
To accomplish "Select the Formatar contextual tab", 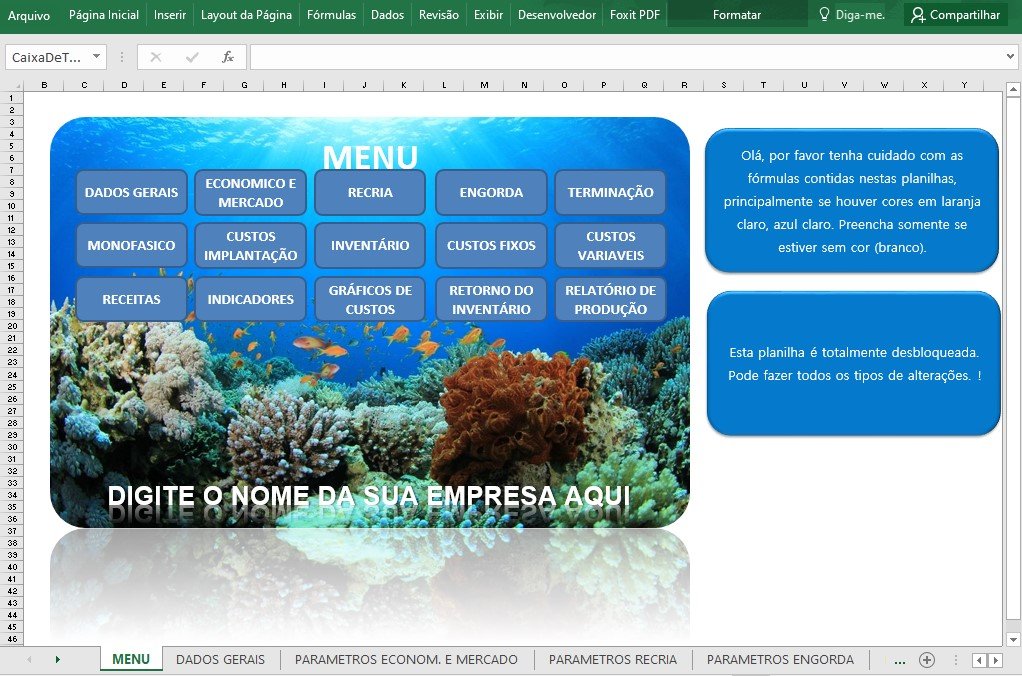I will (737, 14).
